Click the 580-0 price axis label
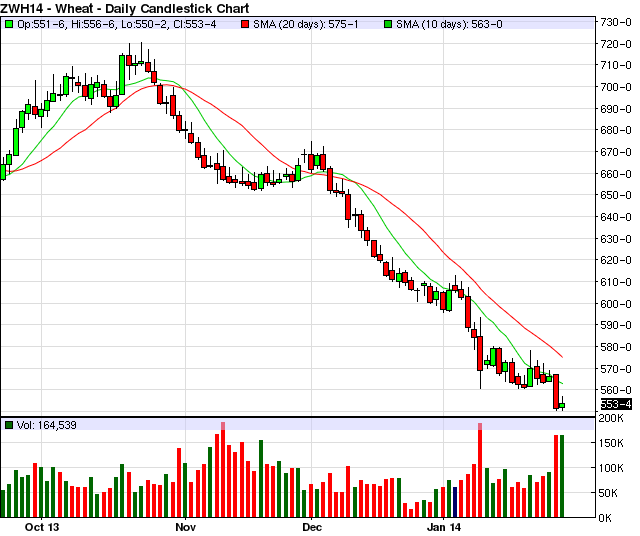Viewport: 640px width, 536px height. click(616, 347)
